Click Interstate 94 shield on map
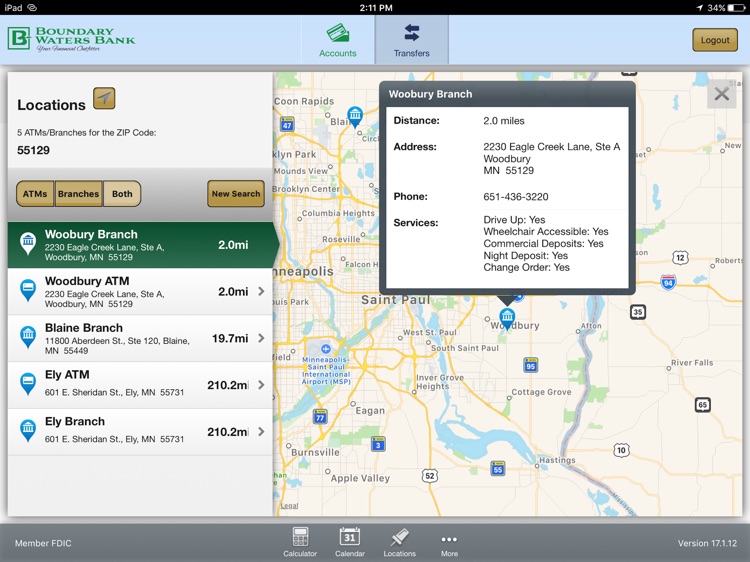The image size is (750, 562). tap(668, 281)
